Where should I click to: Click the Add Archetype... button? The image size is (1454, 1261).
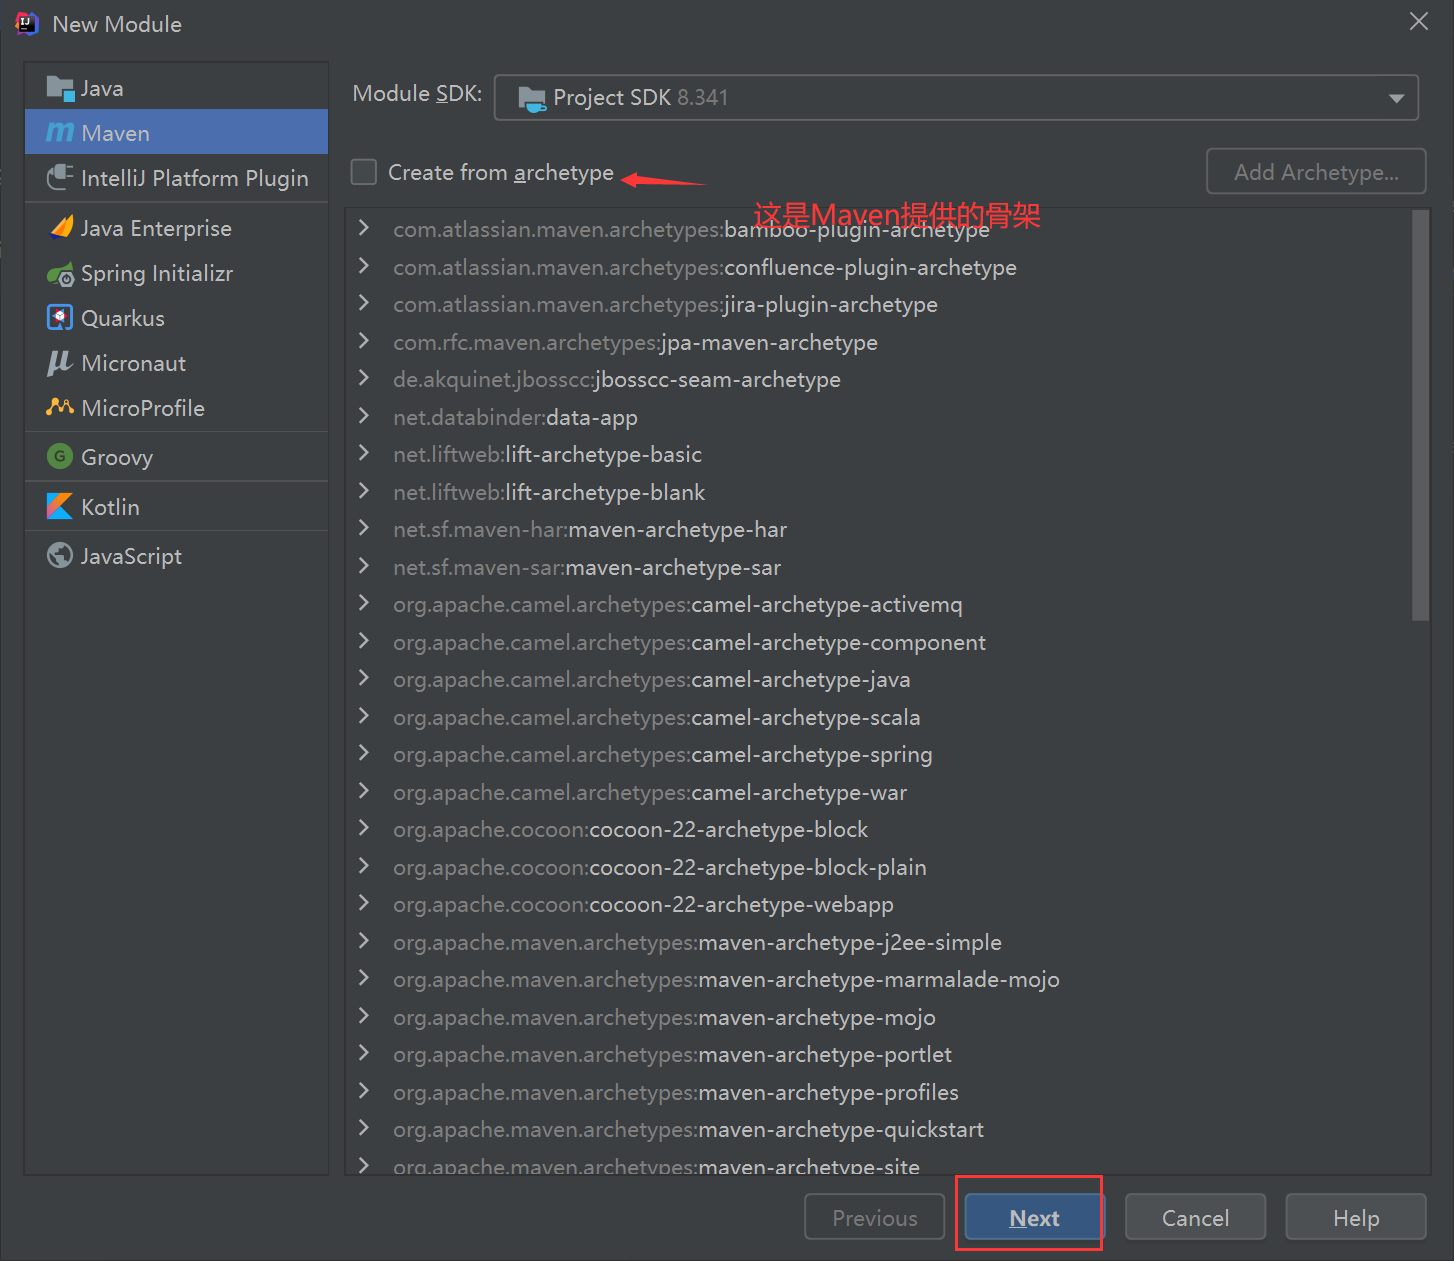click(1316, 172)
